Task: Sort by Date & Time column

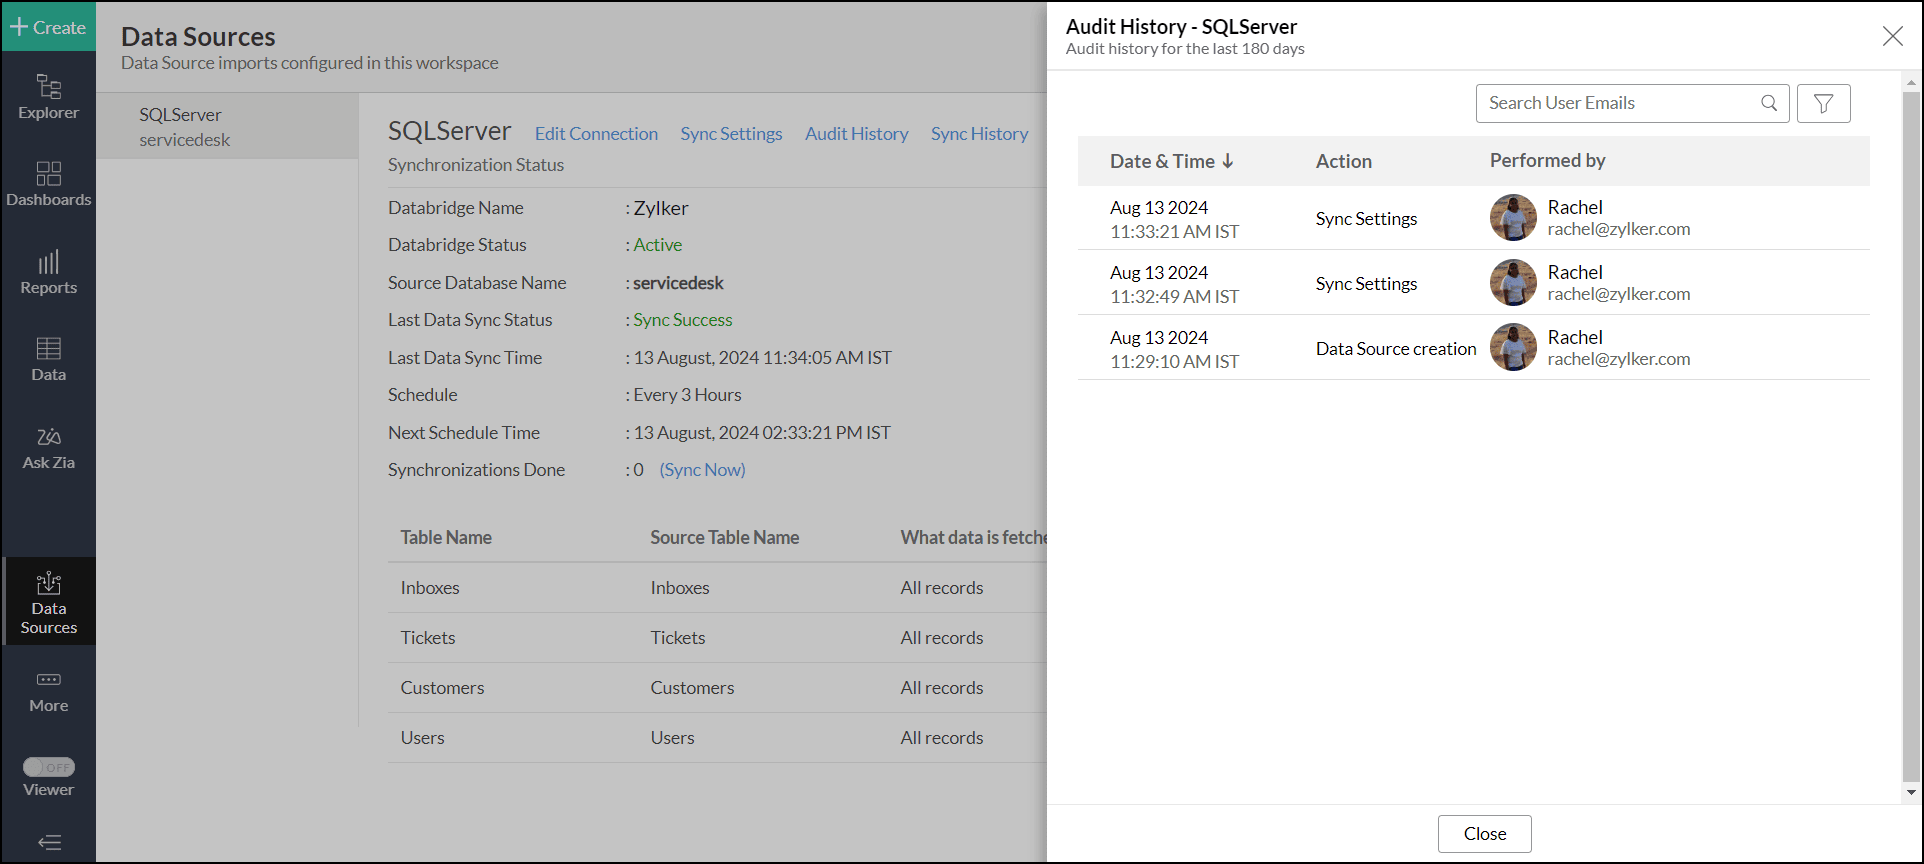Action: (x=1172, y=161)
